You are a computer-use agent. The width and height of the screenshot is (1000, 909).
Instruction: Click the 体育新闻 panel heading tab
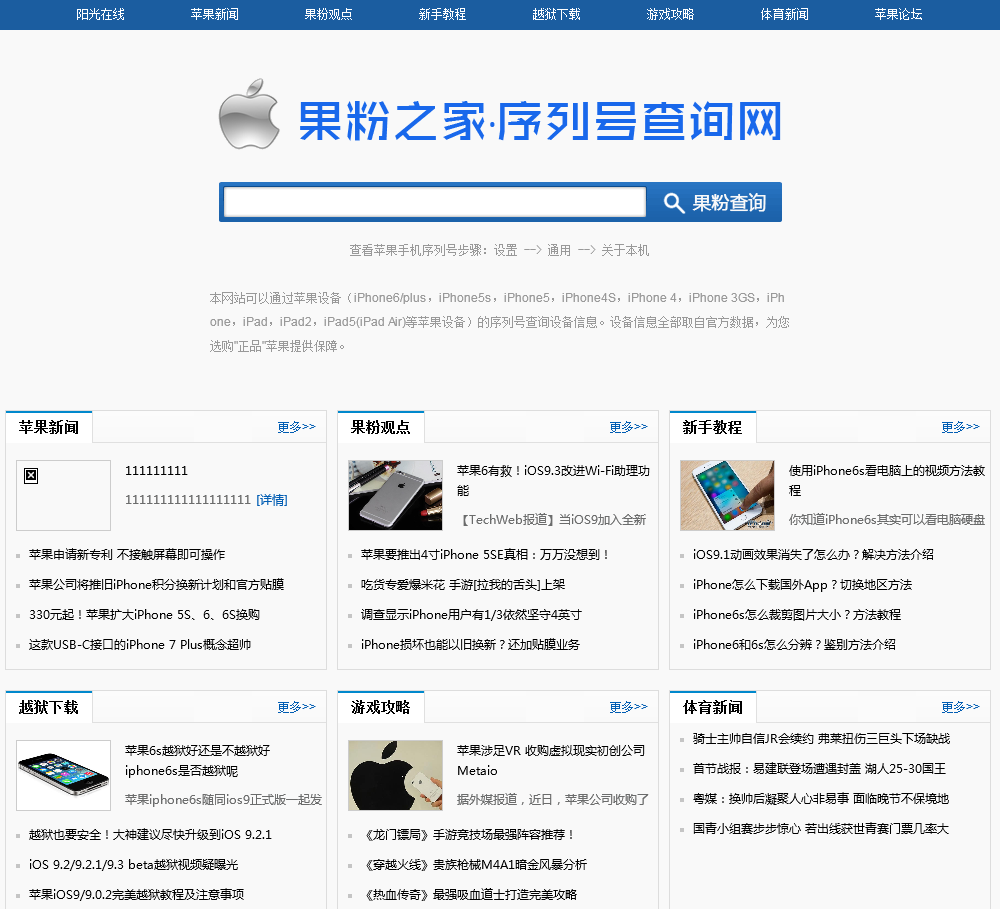click(712, 707)
